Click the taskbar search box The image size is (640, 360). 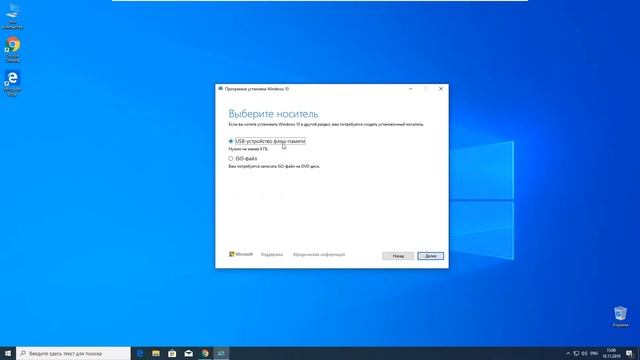pos(73,353)
